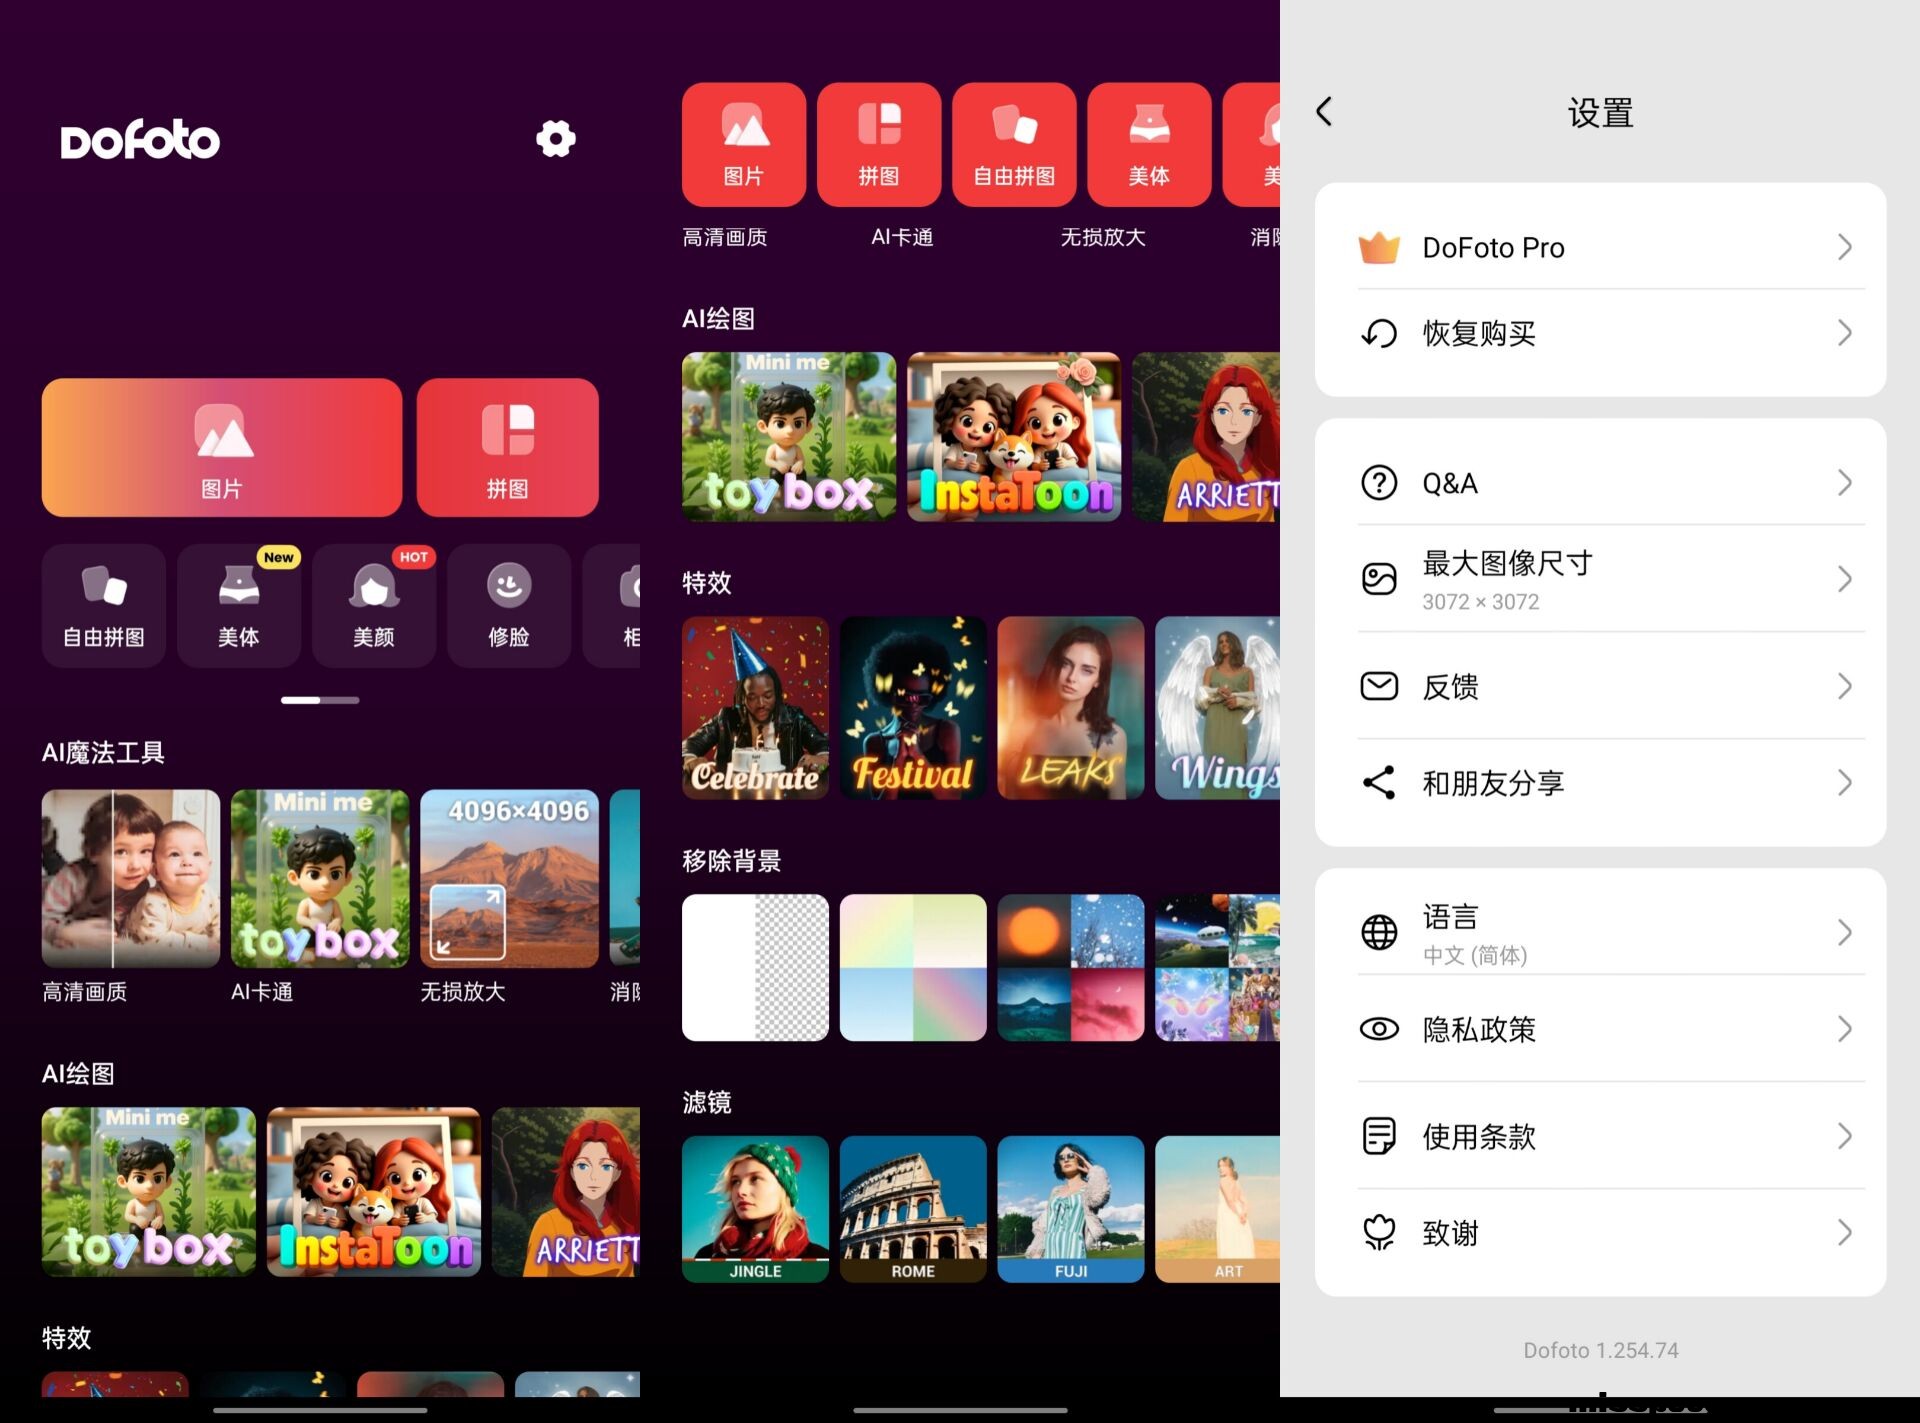The image size is (1920, 1423).
Task: Tap the large 图片 photo button on home screen
Action: click(x=222, y=447)
